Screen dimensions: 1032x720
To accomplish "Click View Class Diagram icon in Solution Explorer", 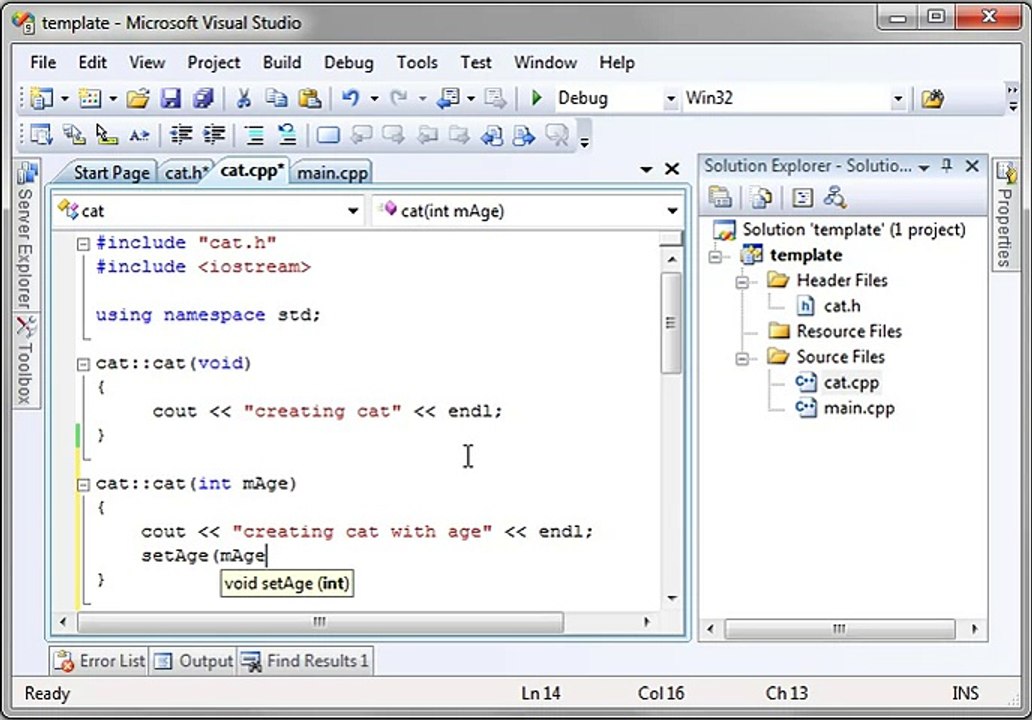I will pyautogui.click(x=835, y=197).
